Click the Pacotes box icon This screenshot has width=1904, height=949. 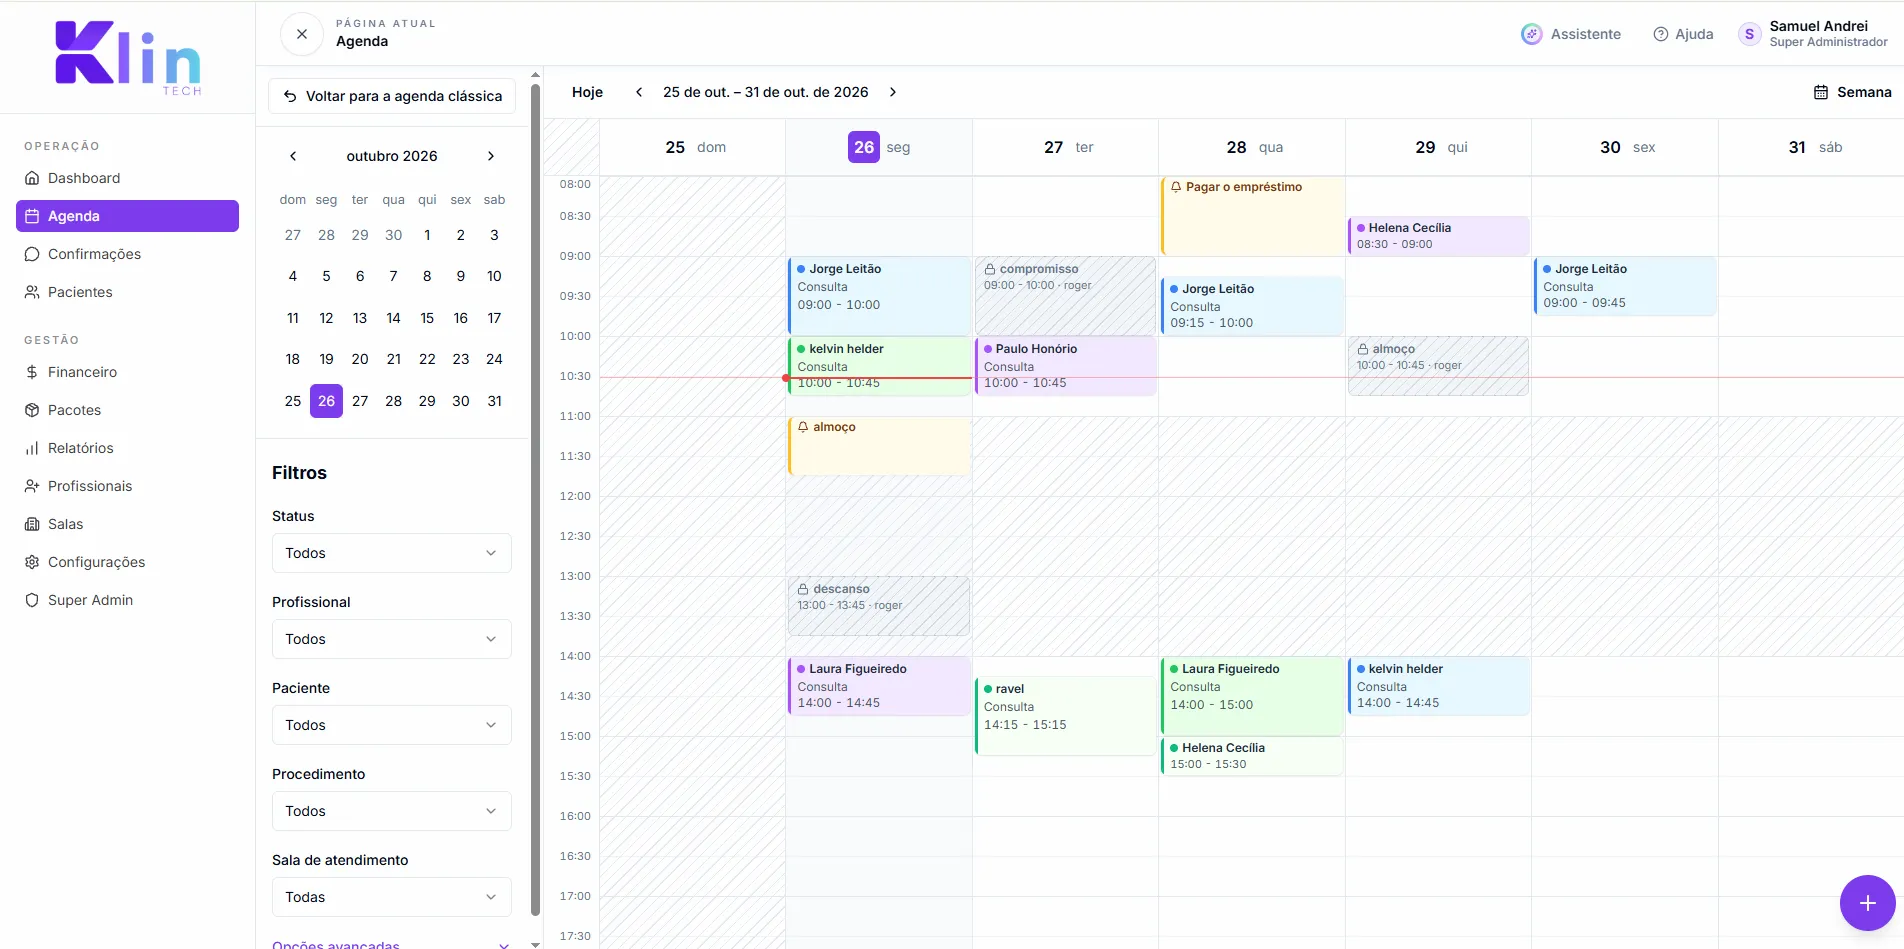[32, 410]
